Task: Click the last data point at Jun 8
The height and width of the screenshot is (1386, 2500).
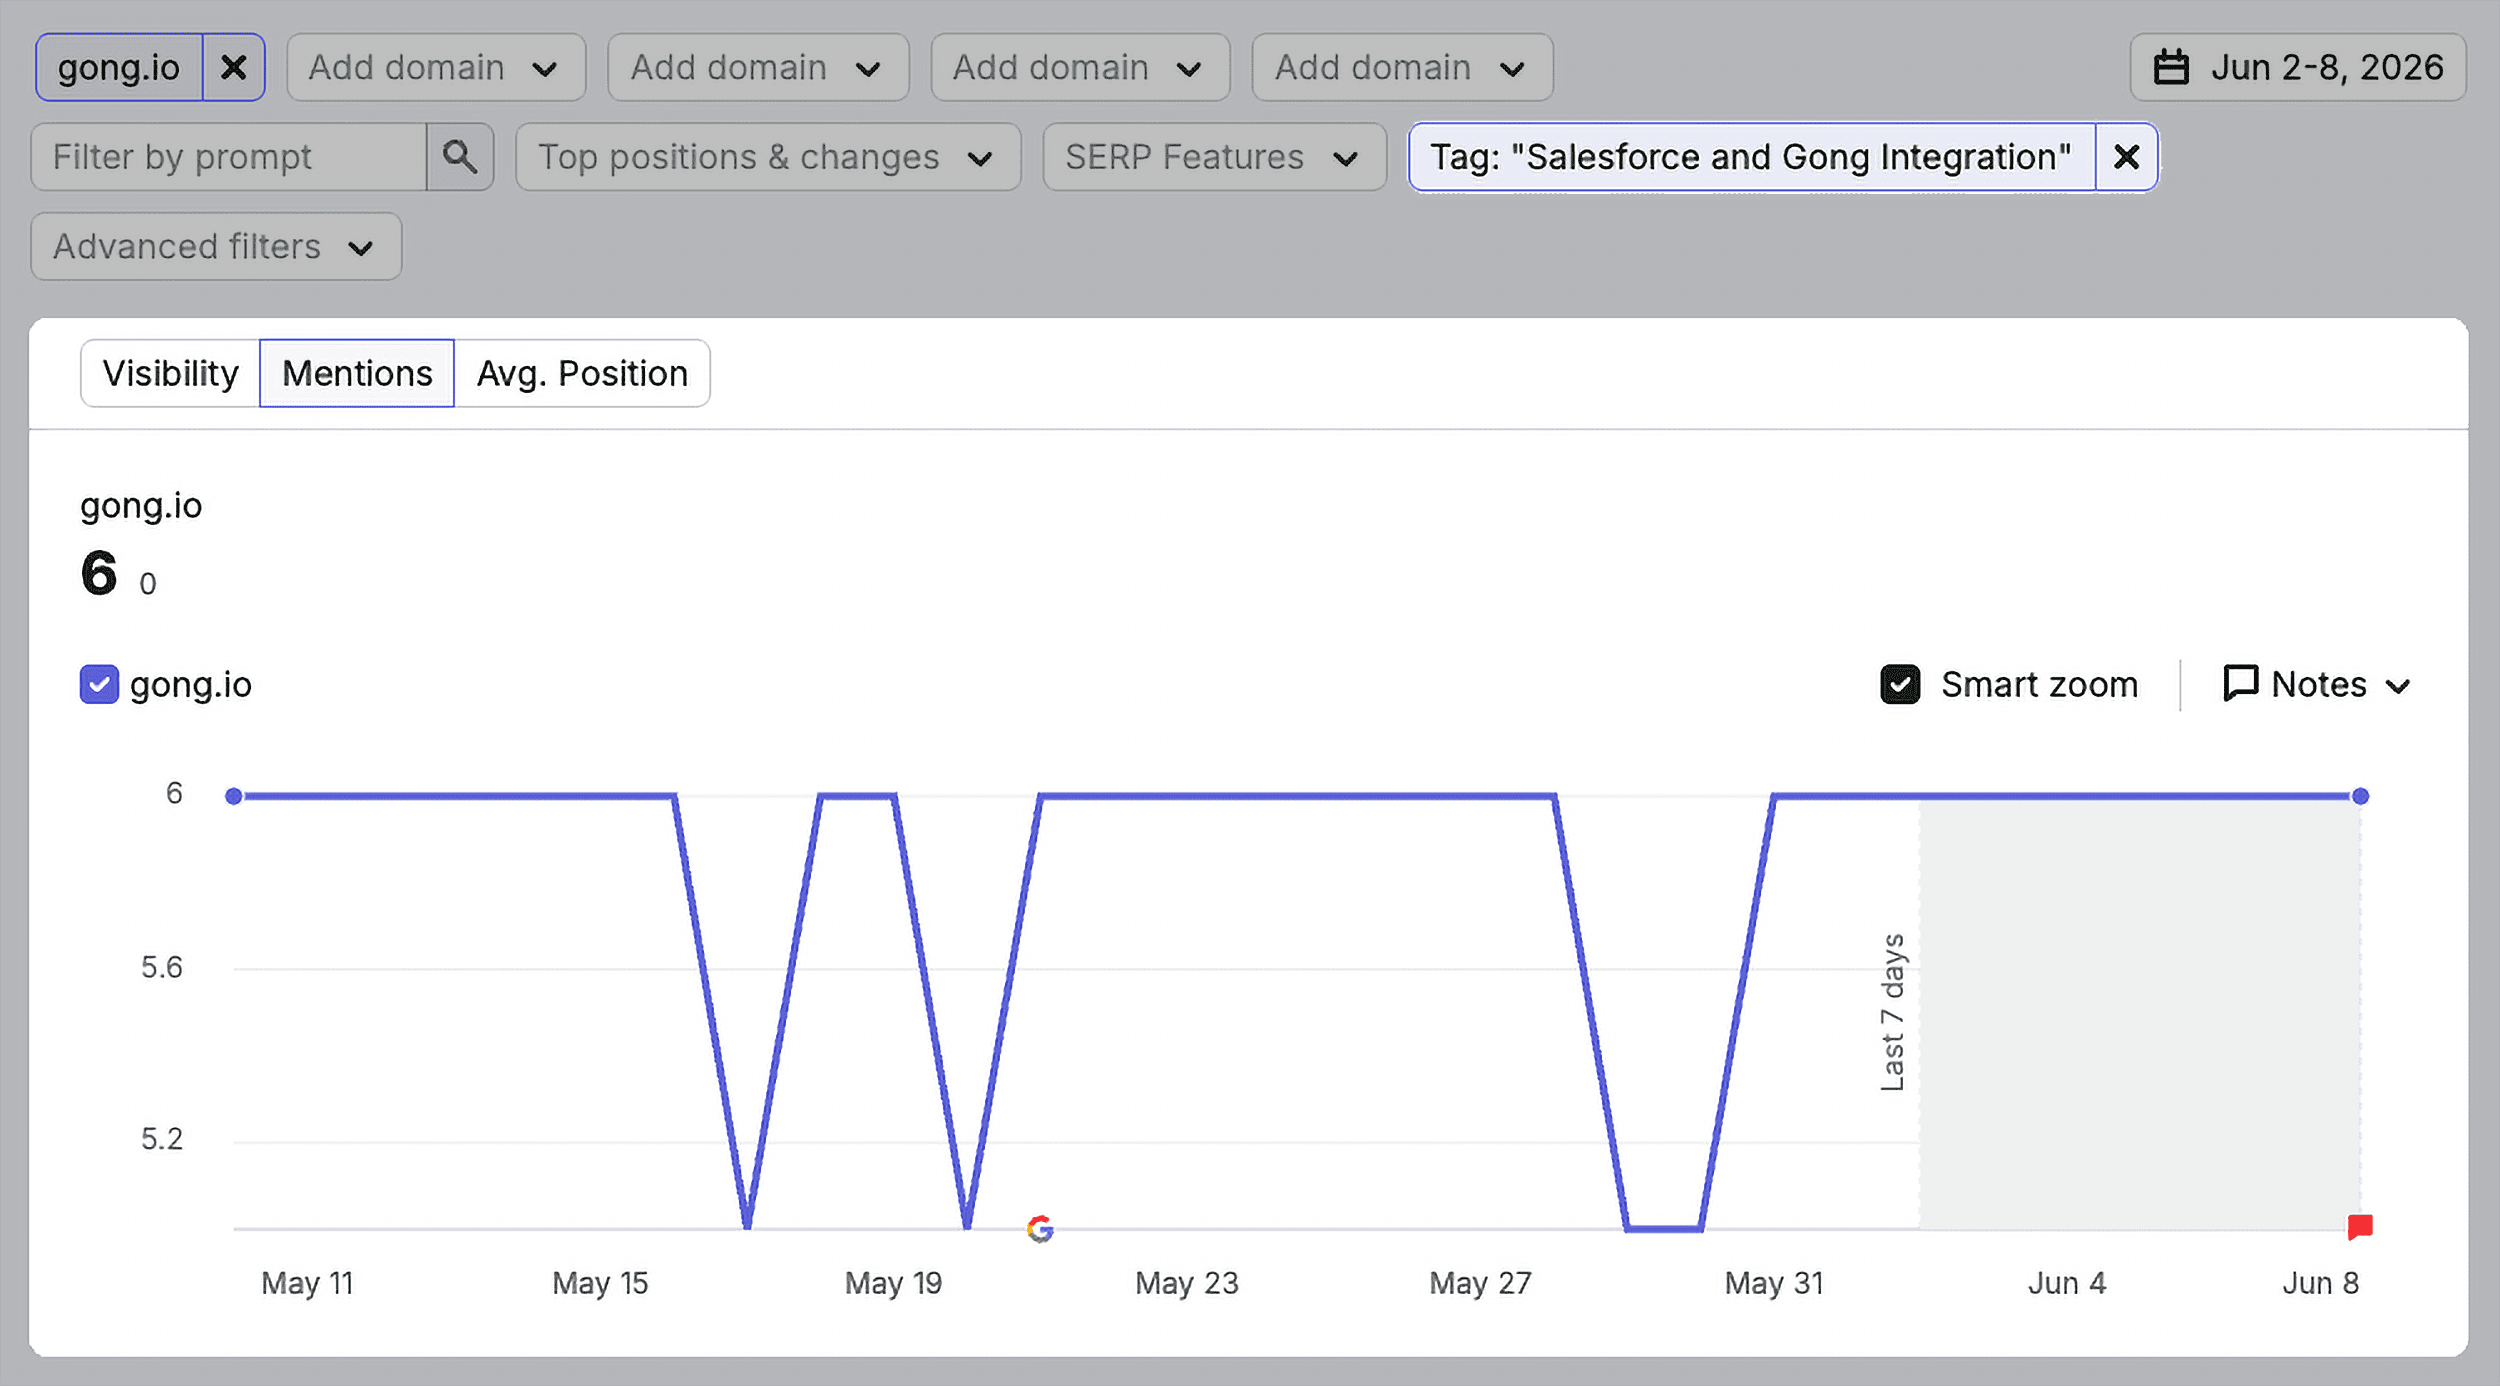Action: (2361, 797)
